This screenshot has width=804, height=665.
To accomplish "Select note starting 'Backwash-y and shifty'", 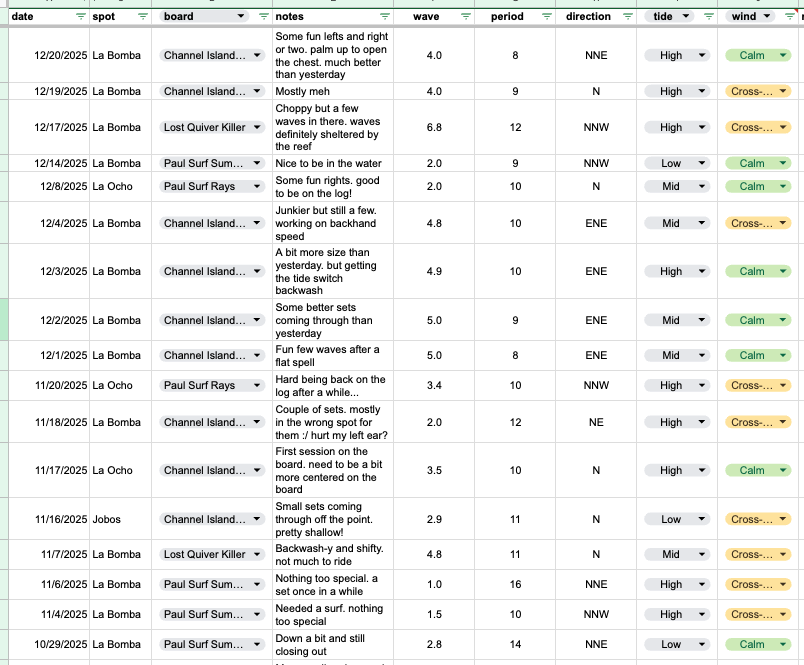I will click(333, 554).
